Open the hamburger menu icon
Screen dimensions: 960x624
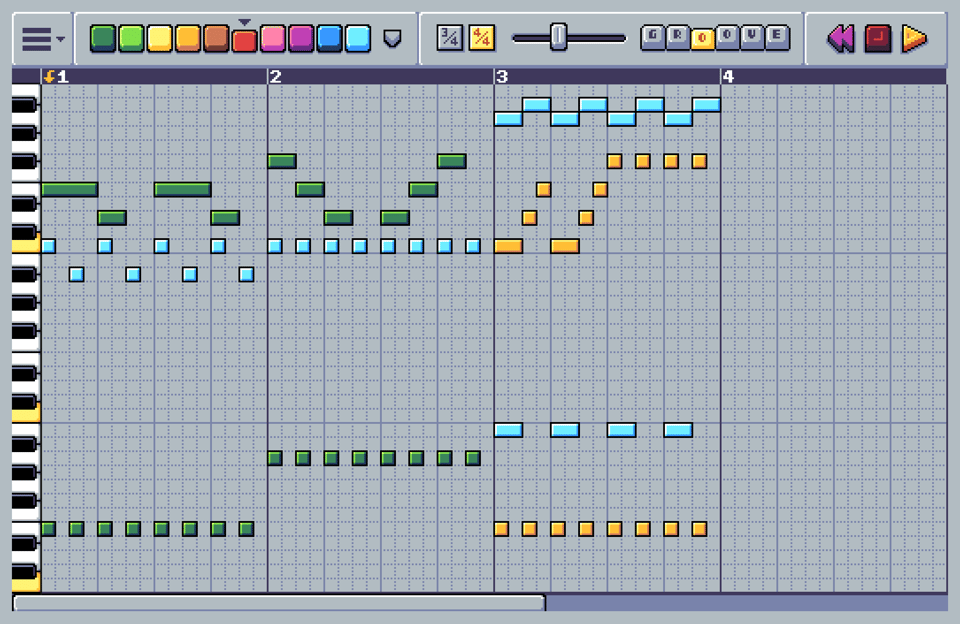[36, 37]
